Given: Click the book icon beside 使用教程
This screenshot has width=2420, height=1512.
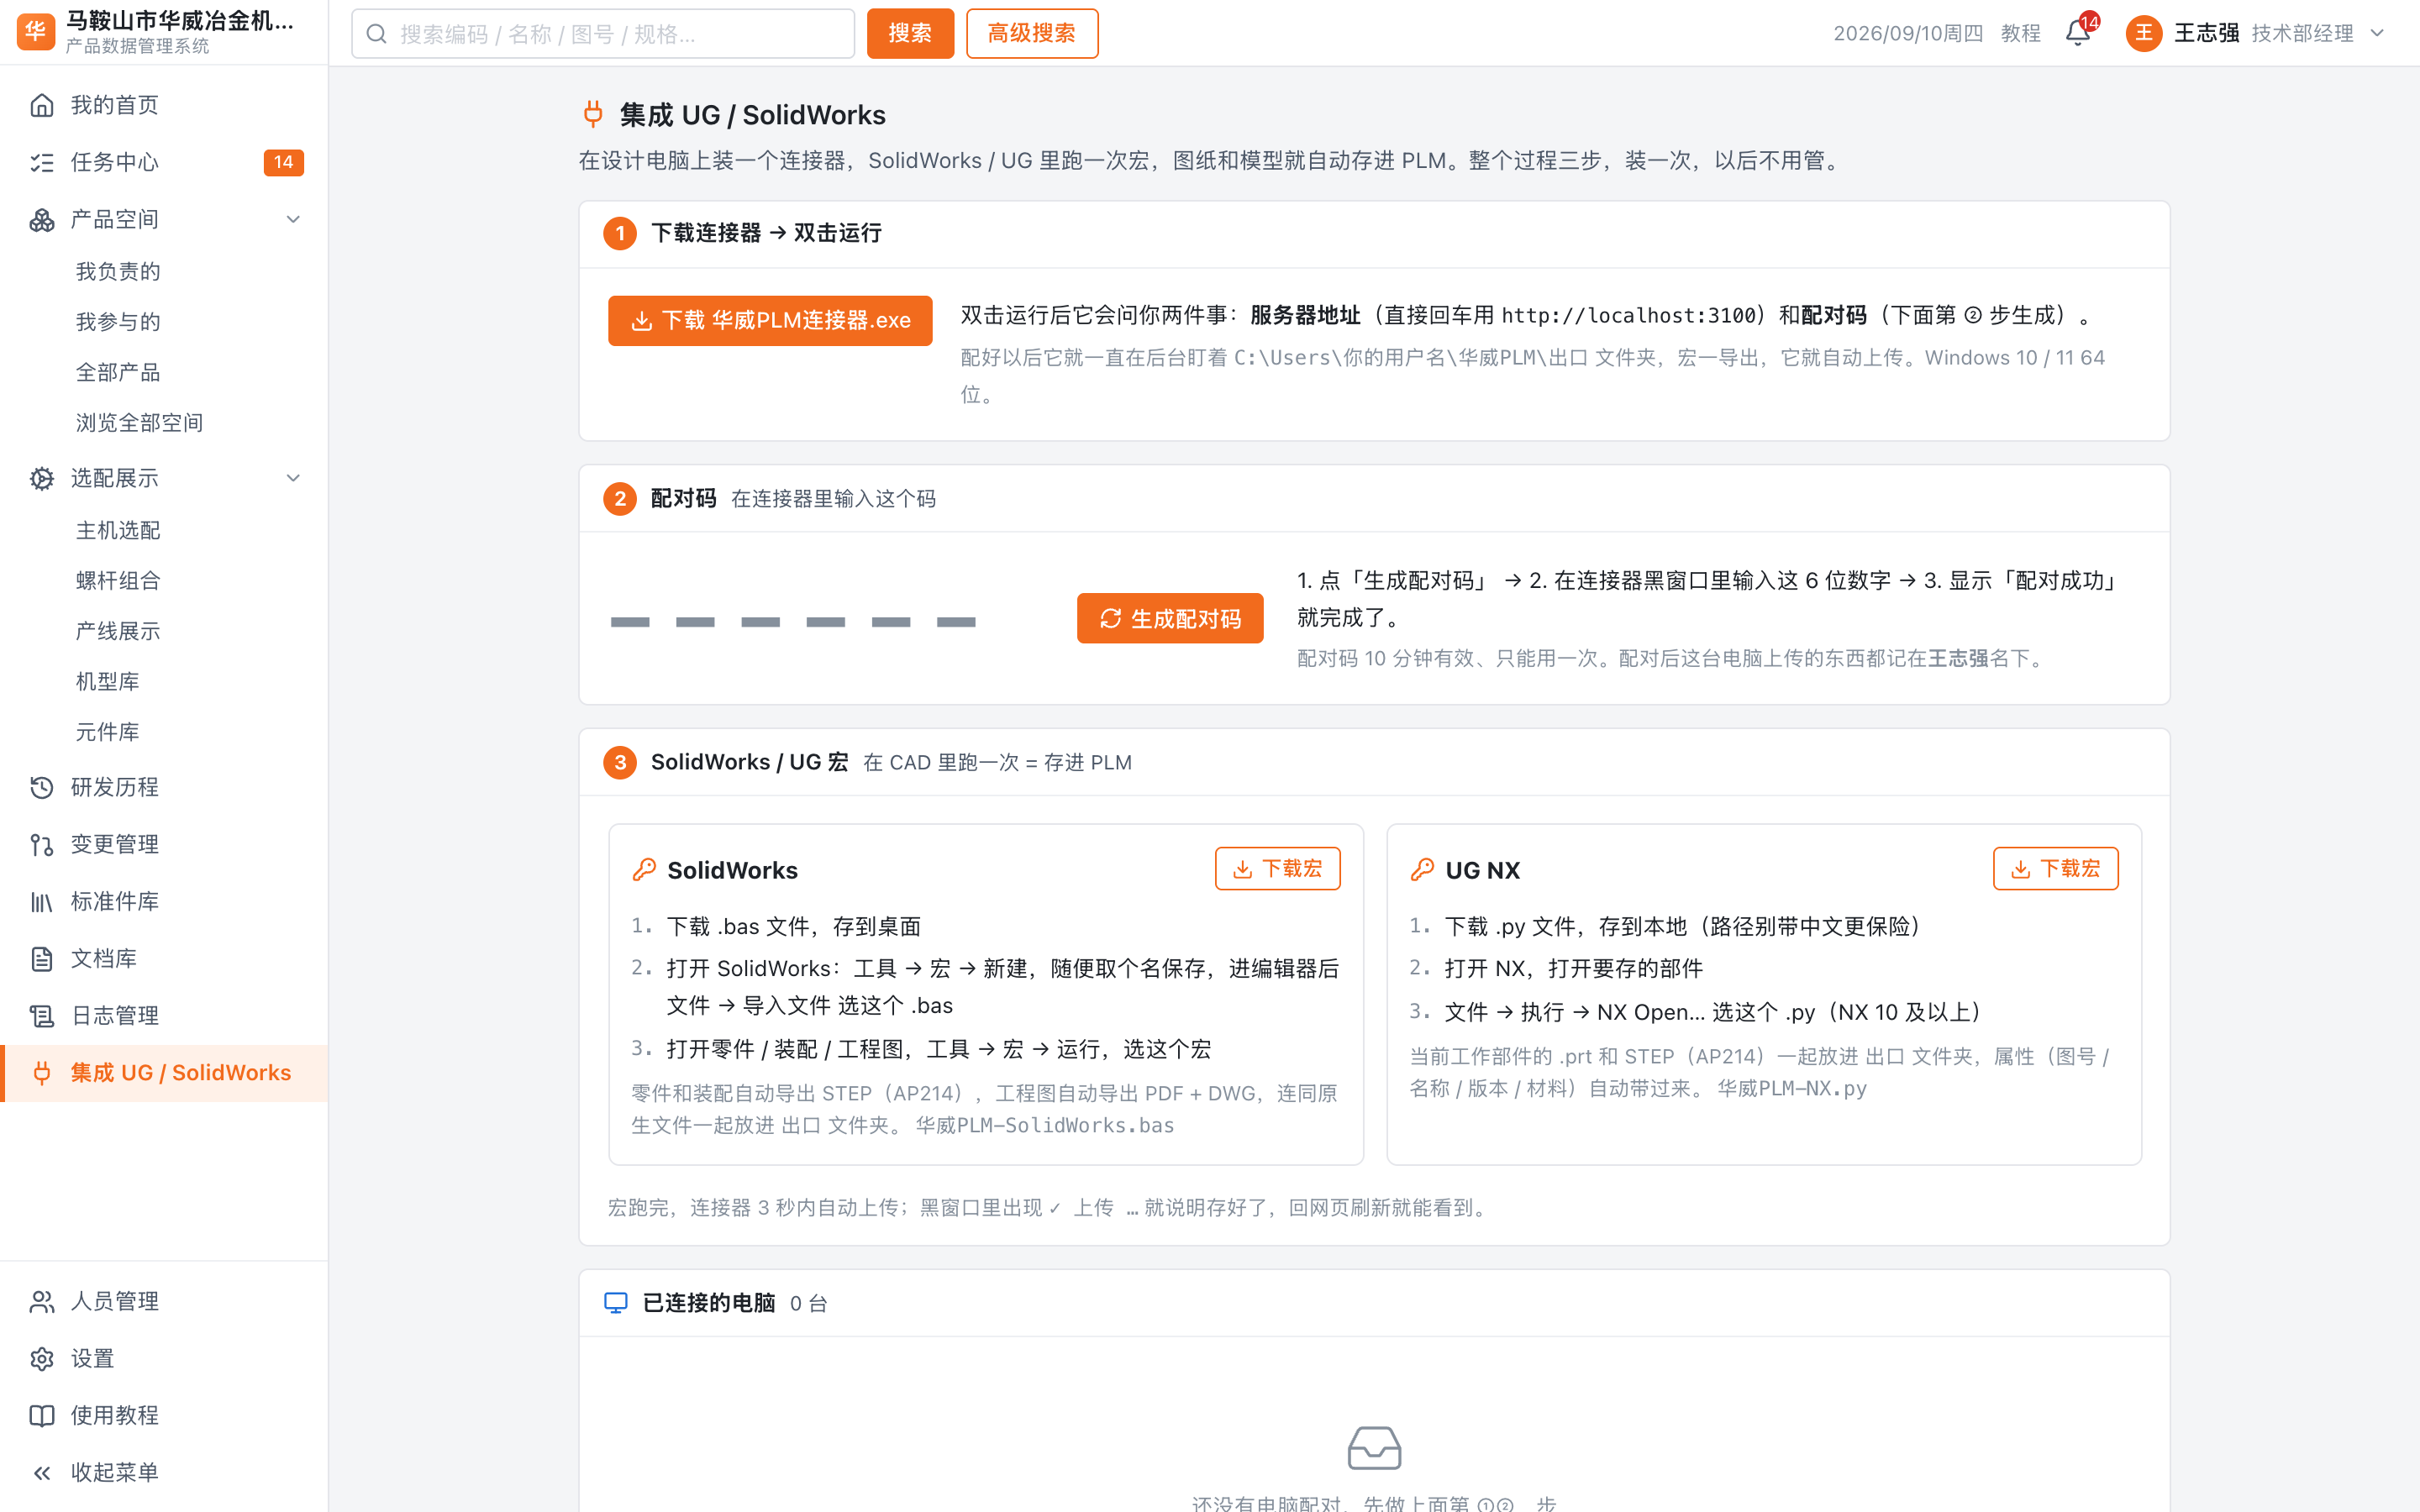Looking at the screenshot, I should [x=42, y=1415].
